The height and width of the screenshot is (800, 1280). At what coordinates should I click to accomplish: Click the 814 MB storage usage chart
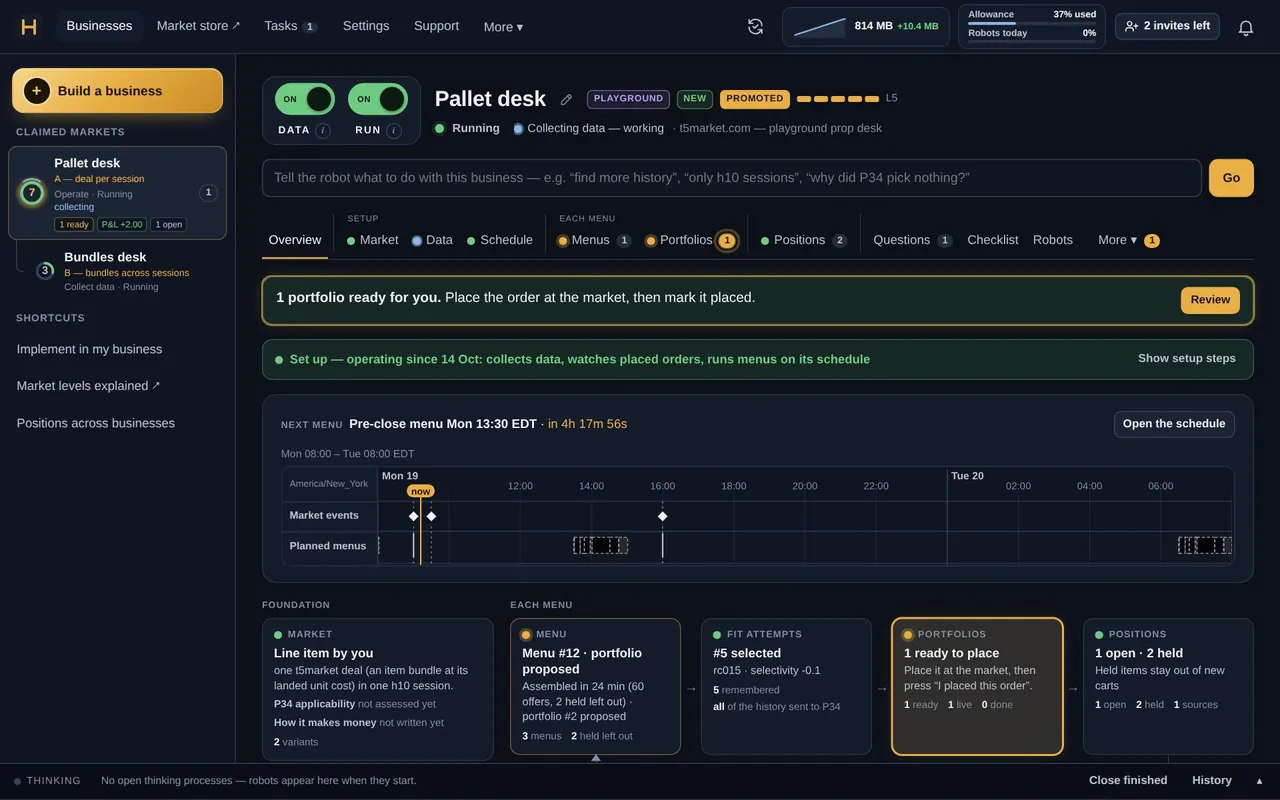[x=819, y=27]
